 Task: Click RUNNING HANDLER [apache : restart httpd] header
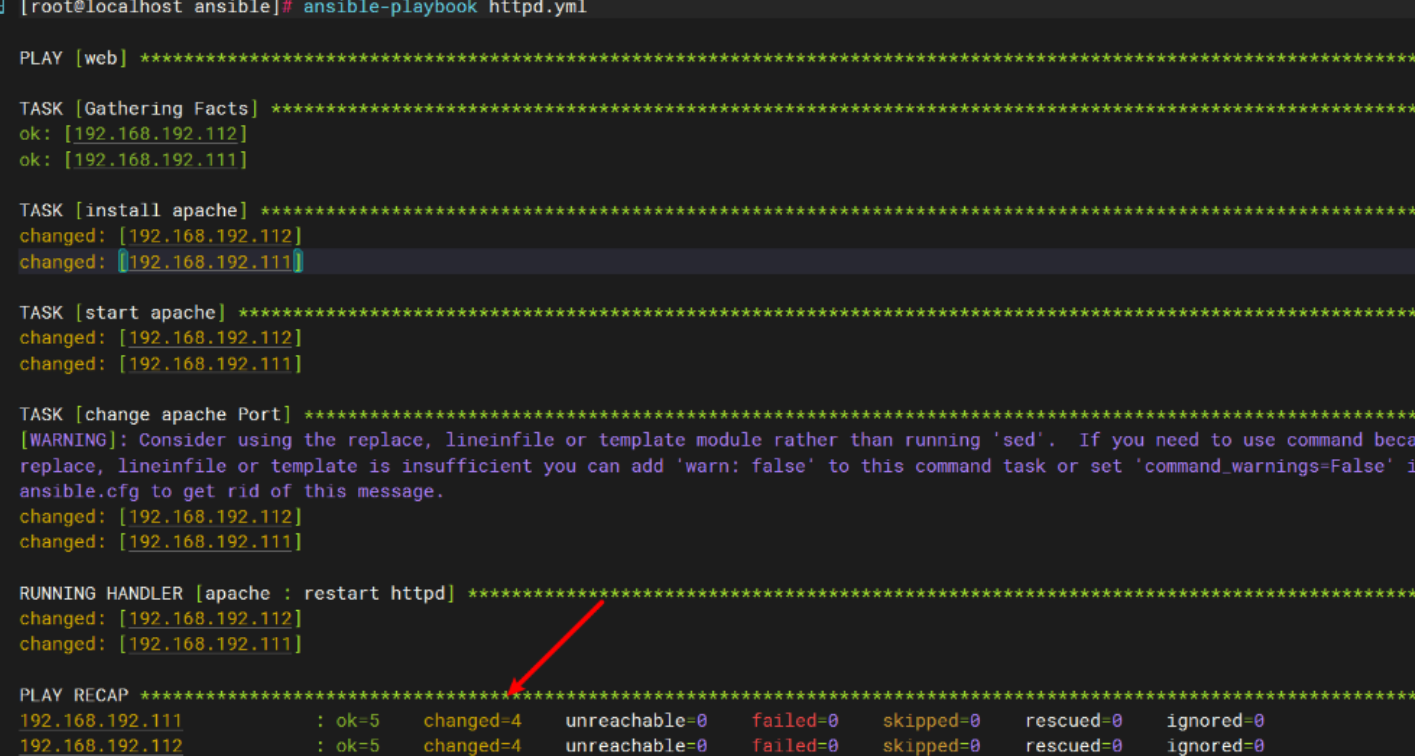(237, 594)
